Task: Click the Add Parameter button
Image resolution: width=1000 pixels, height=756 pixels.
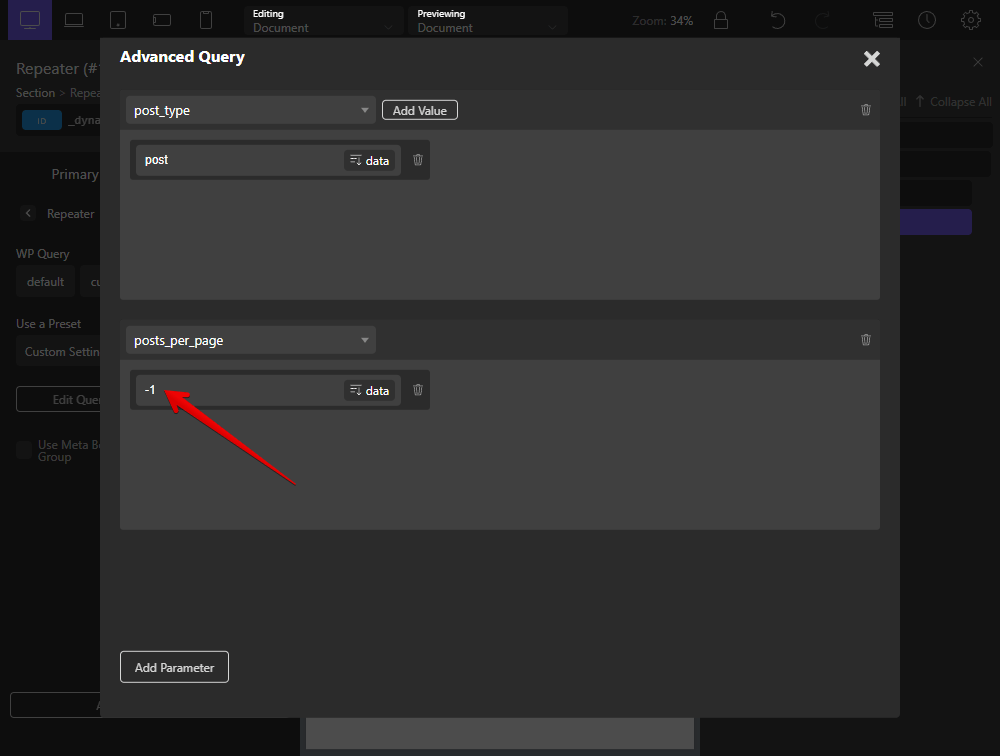Action: [174, 667]
